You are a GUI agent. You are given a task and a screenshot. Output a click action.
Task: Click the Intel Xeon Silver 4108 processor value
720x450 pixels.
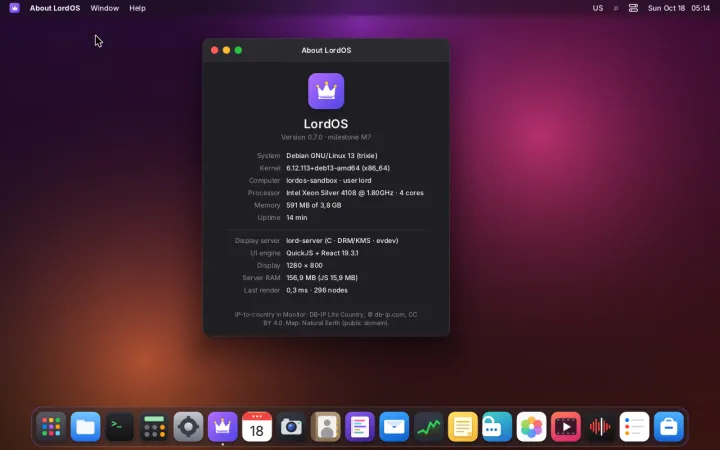[355, 193]
